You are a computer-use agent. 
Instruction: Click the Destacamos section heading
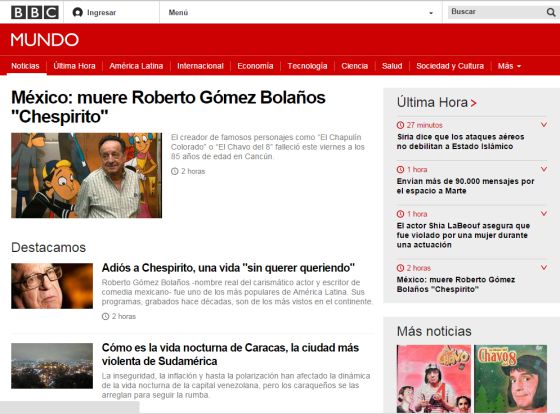(49, 247)
